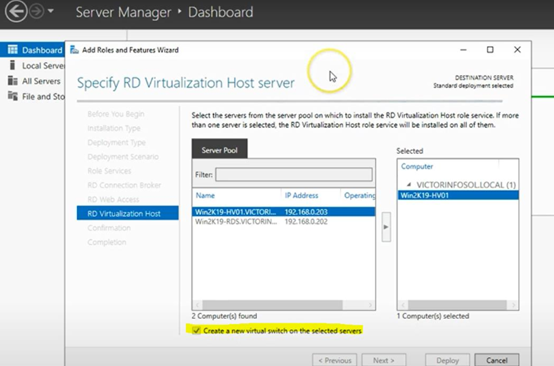Open Local Server in the sidebar
The image size is (554, 366).
(x=33, y=65)
